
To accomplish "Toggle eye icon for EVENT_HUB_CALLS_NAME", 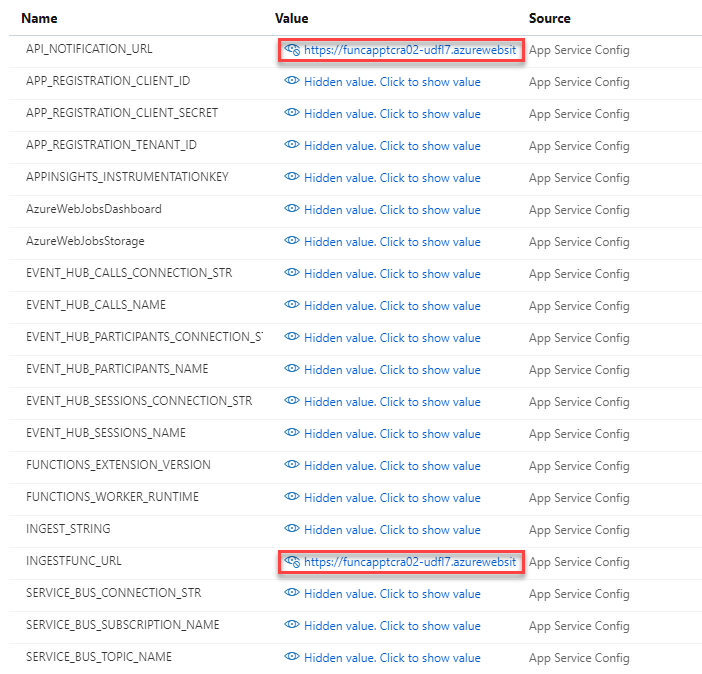I will (x=292, y=305).
